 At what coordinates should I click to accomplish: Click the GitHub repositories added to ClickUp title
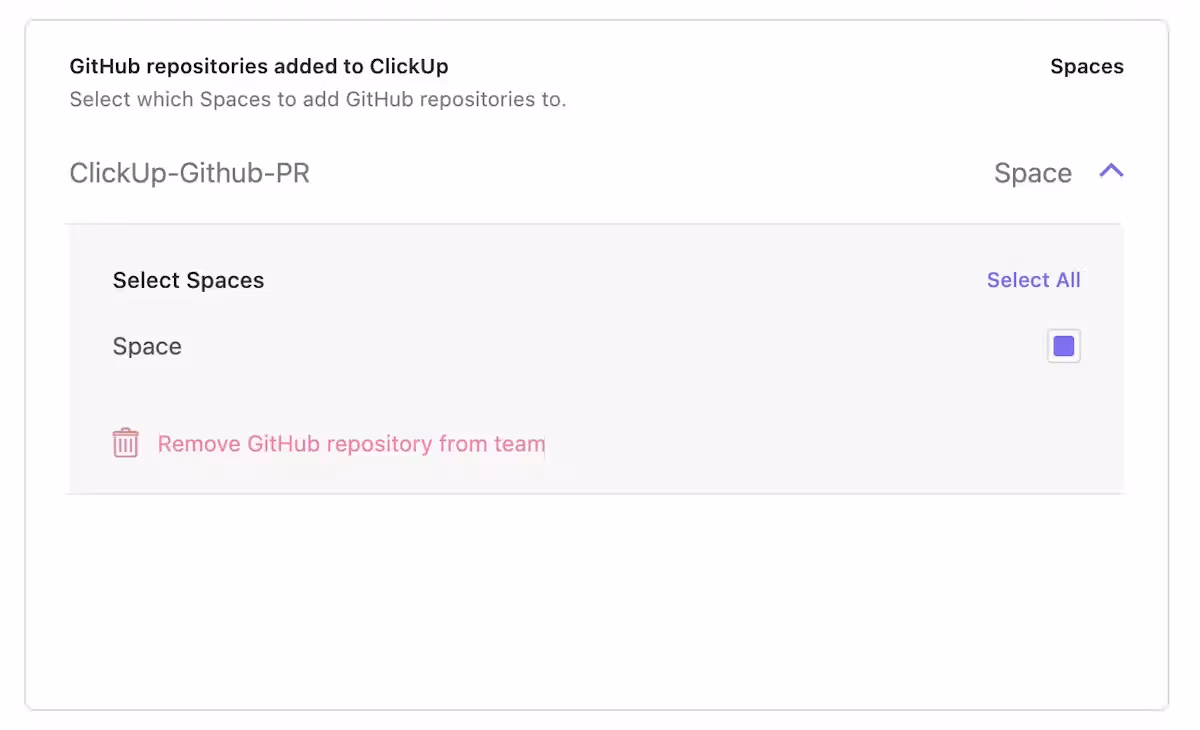pyautogui.click(x=258, y=66)
